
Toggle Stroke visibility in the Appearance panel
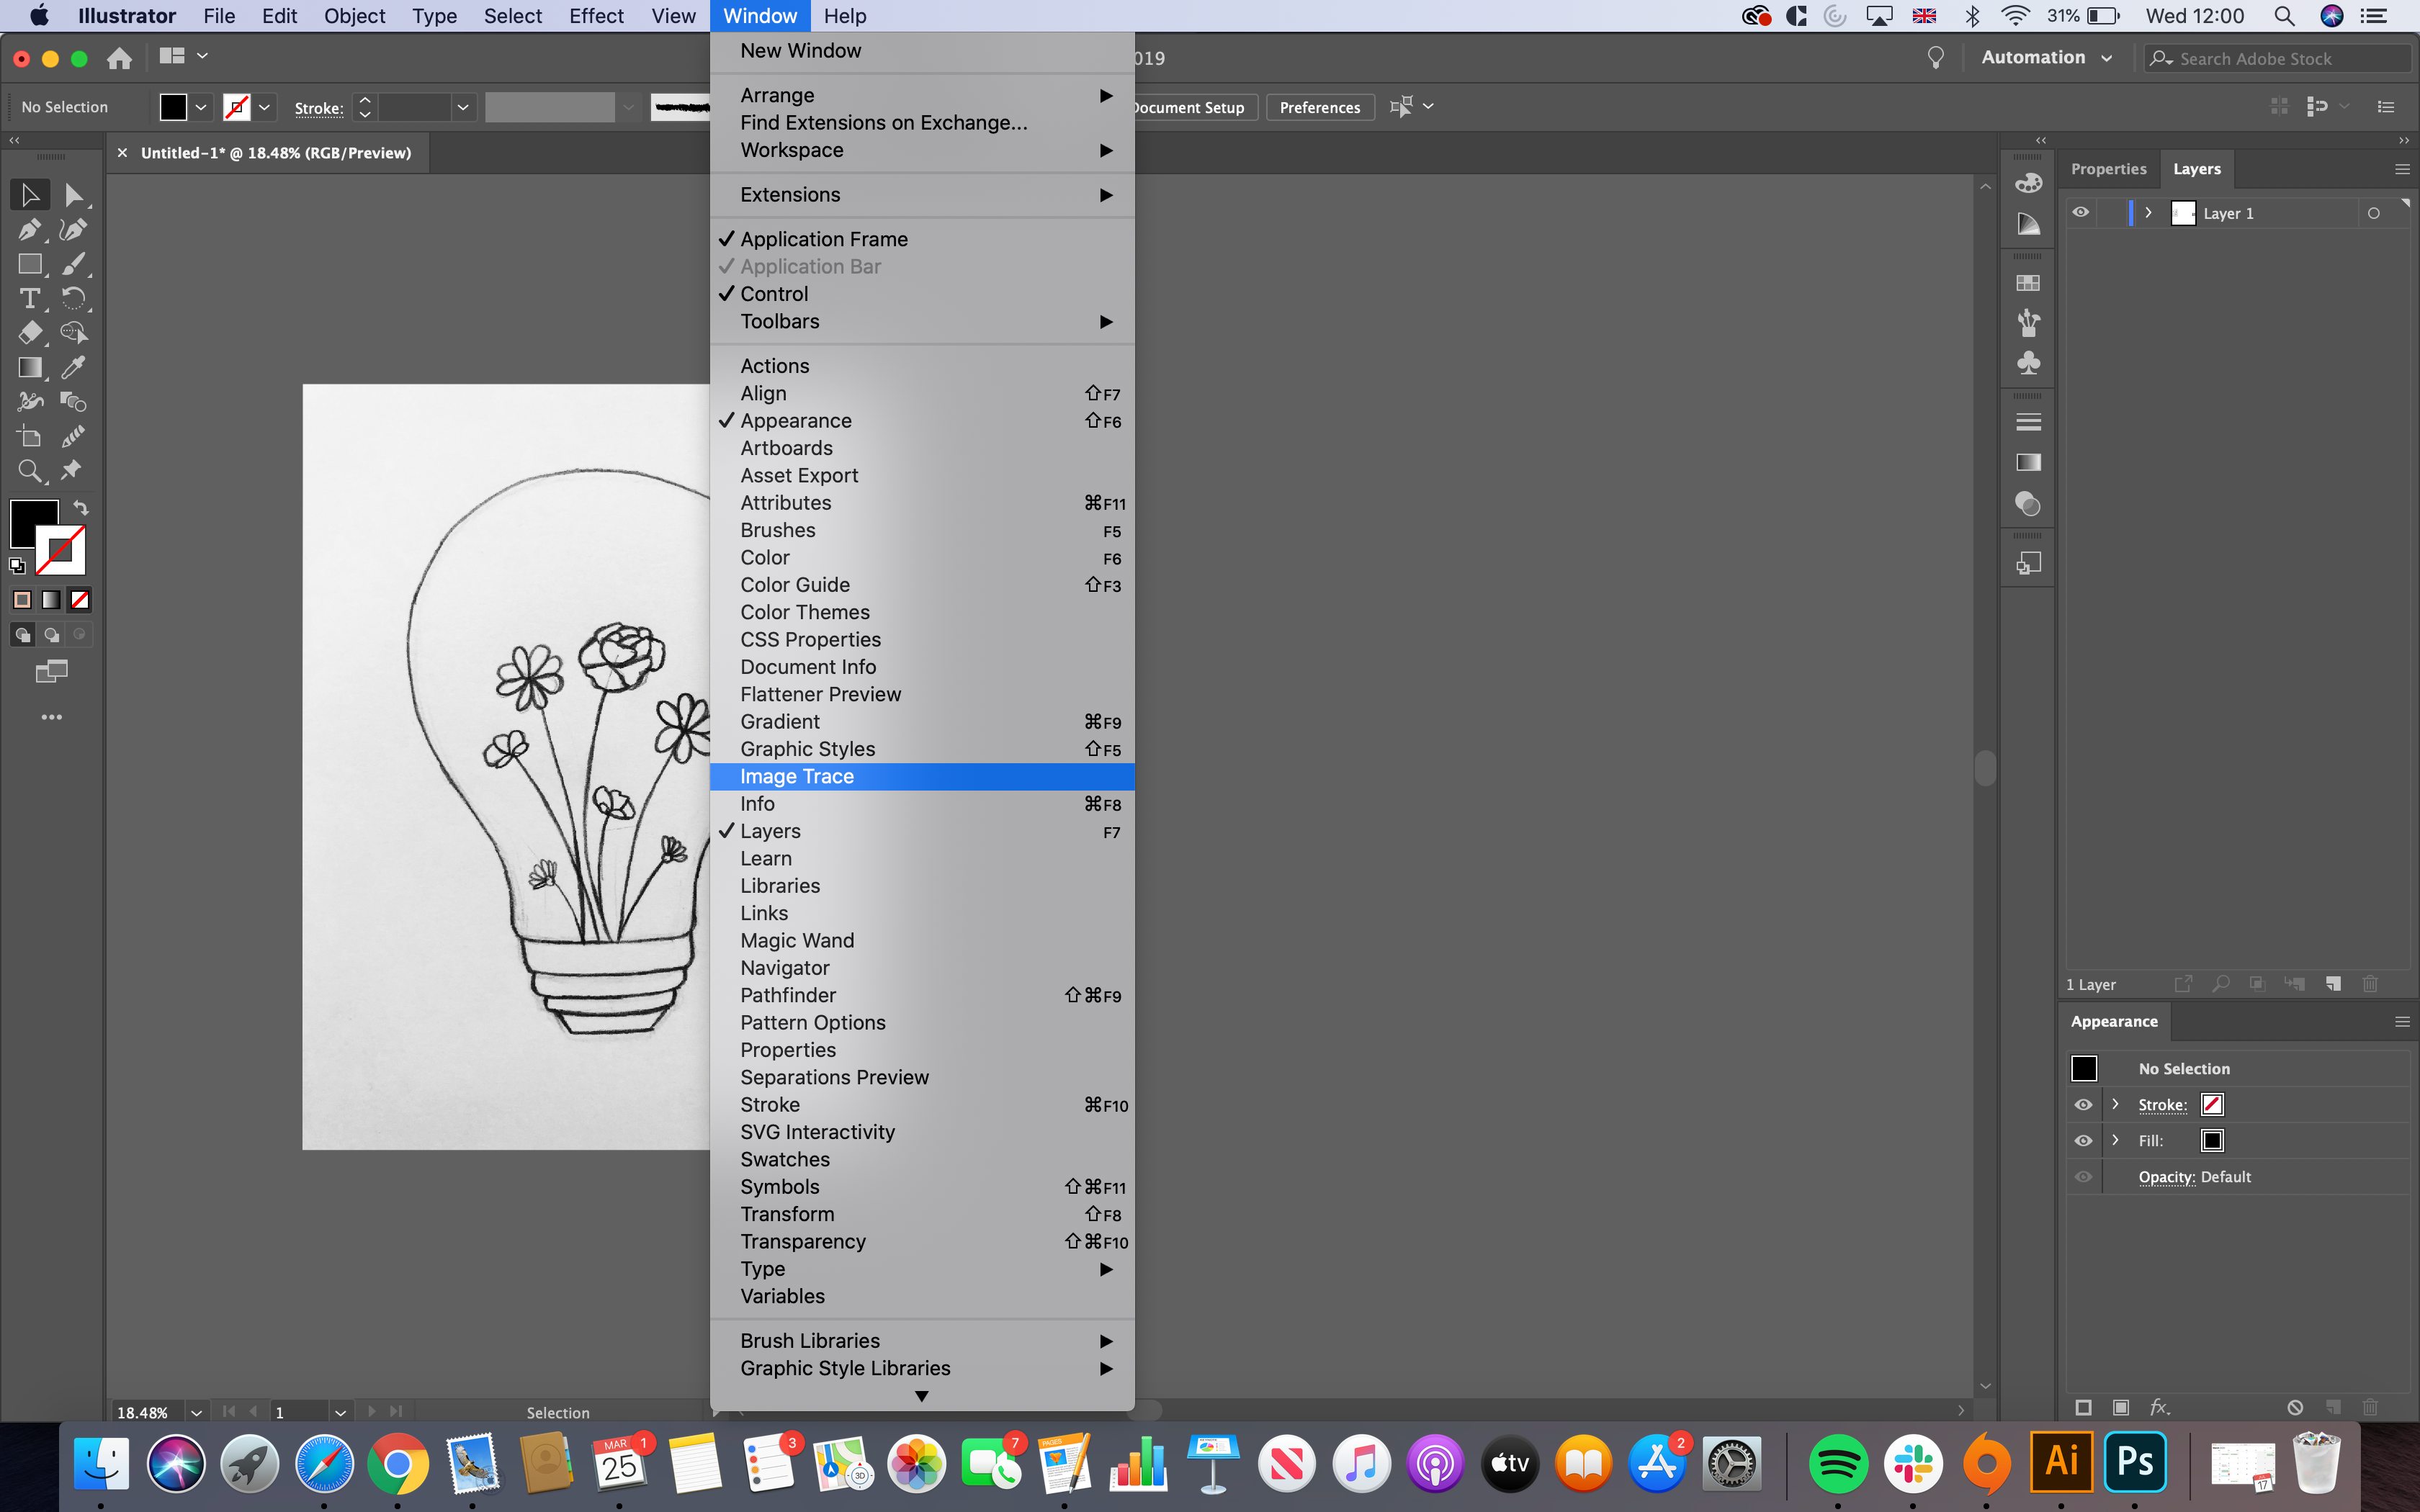point(2083,1105)
